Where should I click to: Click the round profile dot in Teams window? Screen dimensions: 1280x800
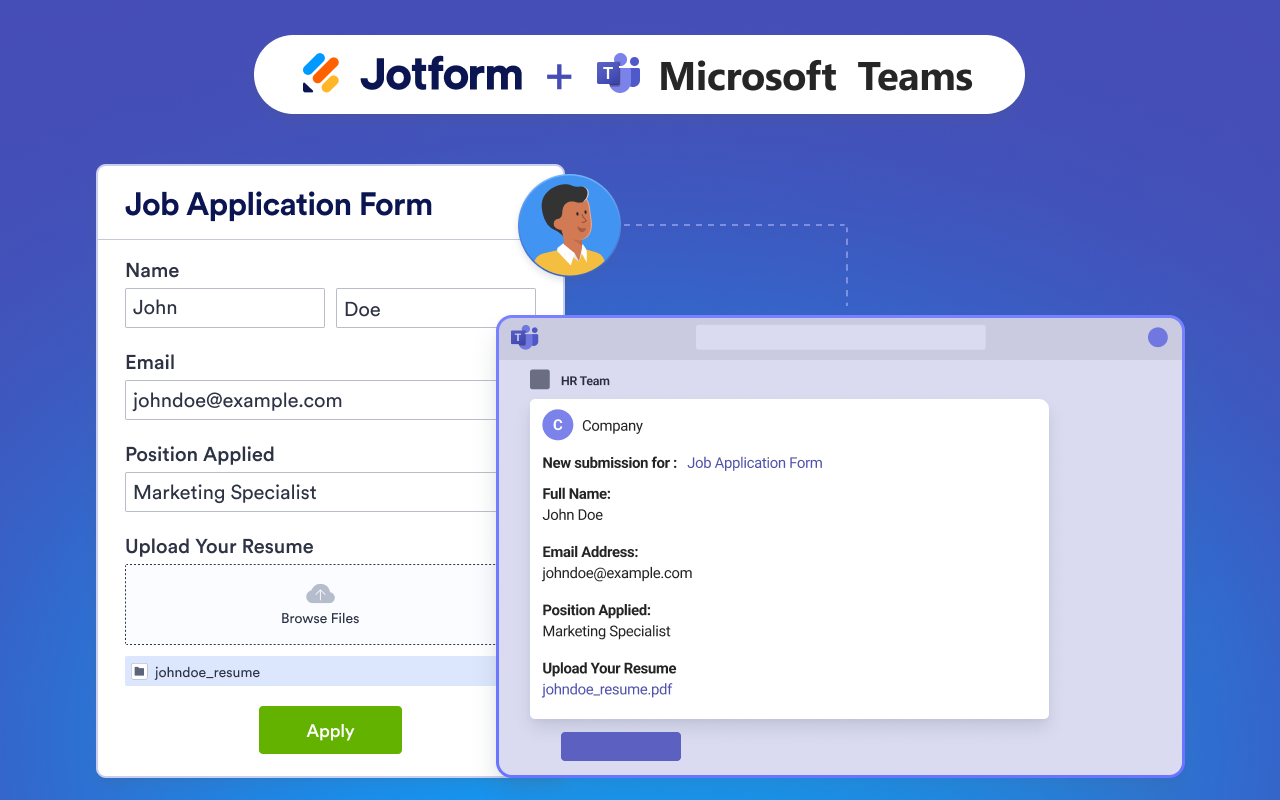pos(1157,337)
